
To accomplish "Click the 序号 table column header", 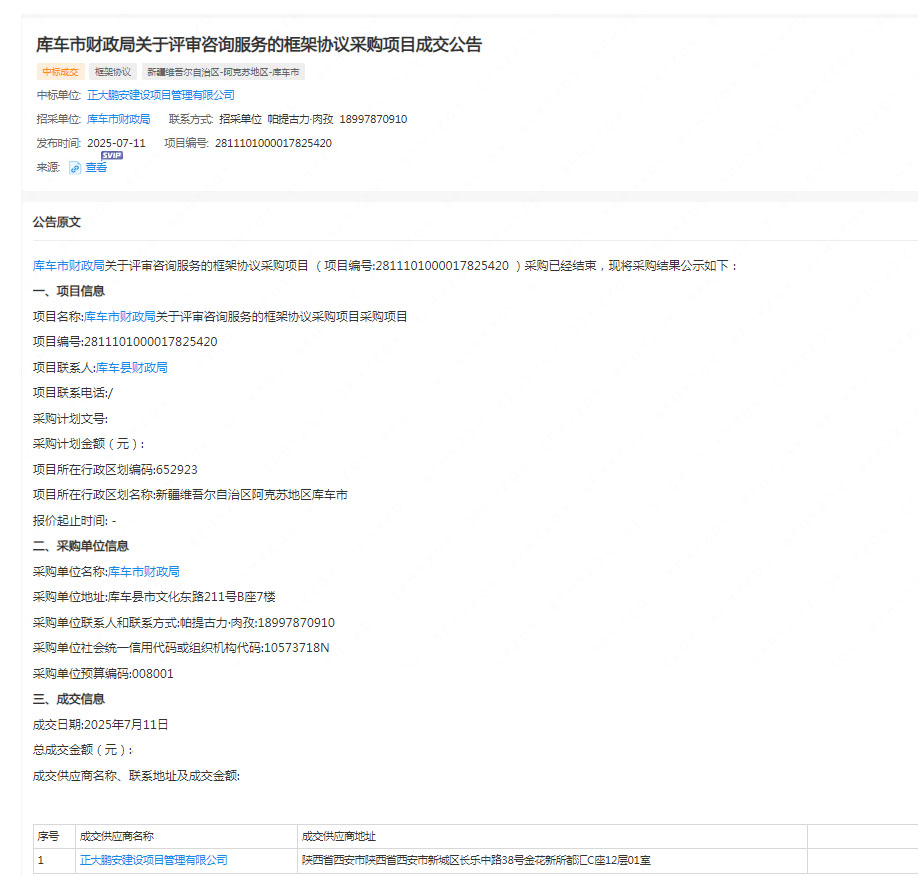I will tap(48, 836).
